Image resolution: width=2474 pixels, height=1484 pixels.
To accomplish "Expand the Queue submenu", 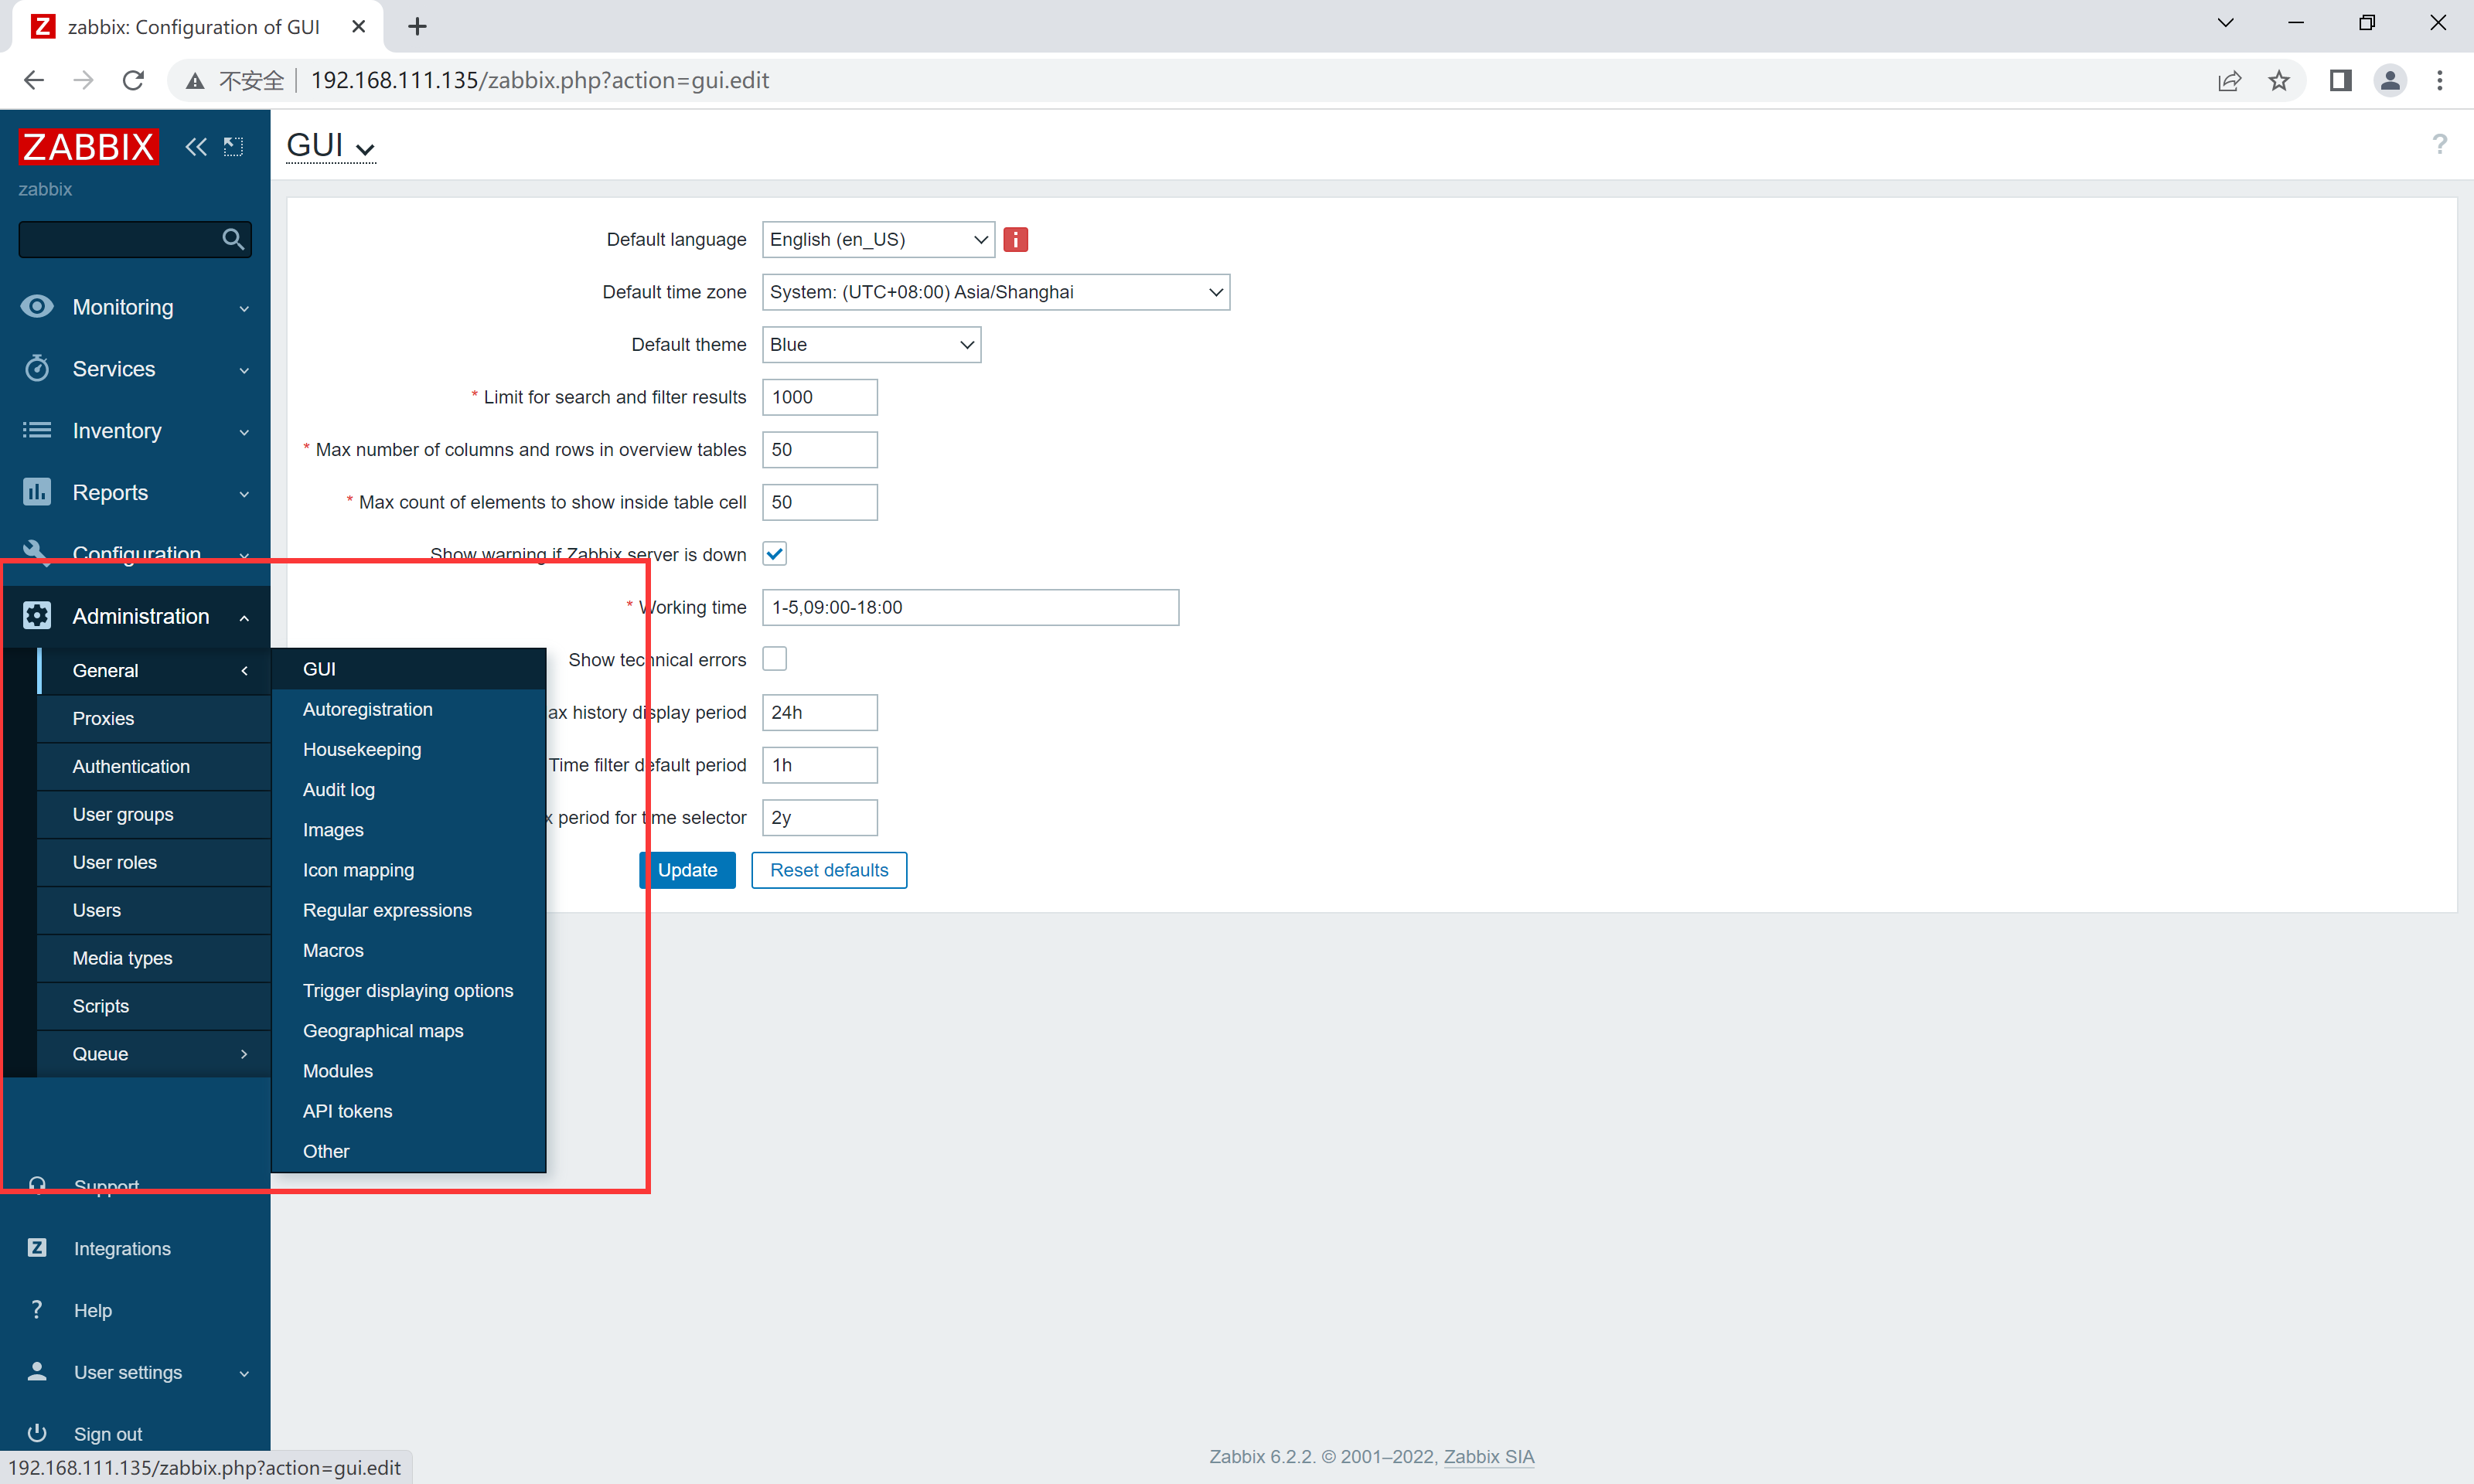I will click(244, 1054).
